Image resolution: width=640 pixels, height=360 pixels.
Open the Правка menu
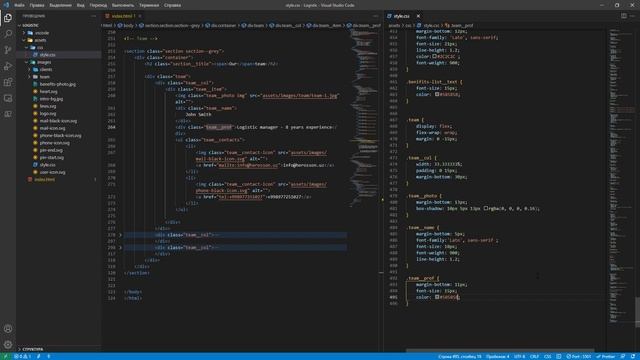point(37,5)
